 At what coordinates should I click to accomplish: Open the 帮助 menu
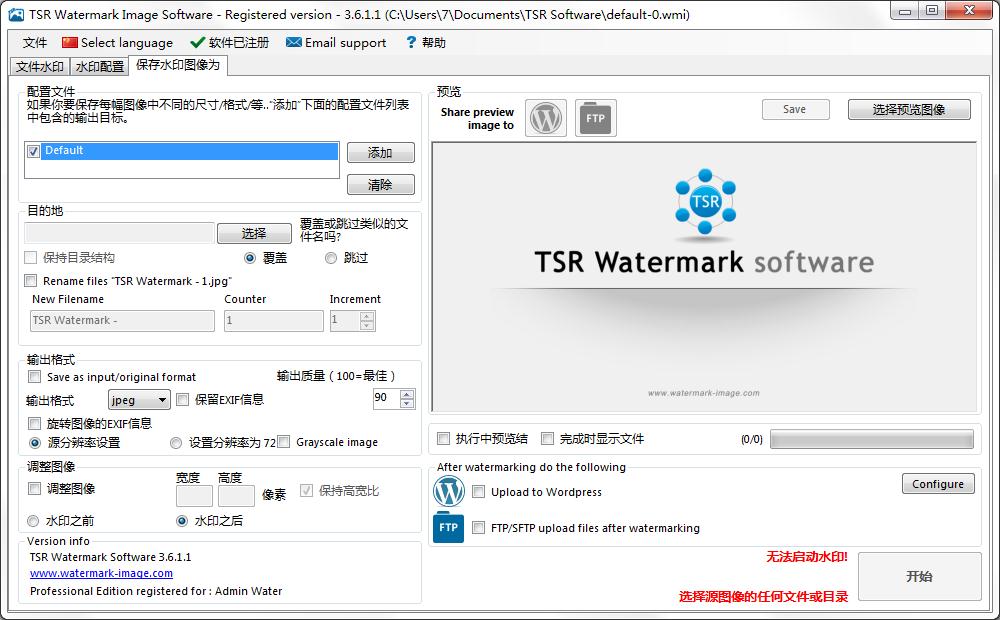425,43
